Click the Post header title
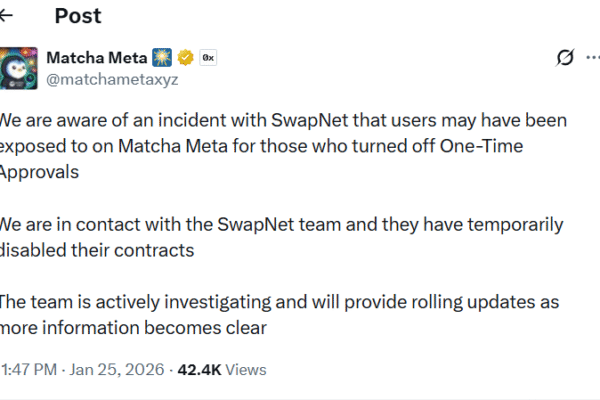Screen dimensions: 600x400 coord(78,15)
